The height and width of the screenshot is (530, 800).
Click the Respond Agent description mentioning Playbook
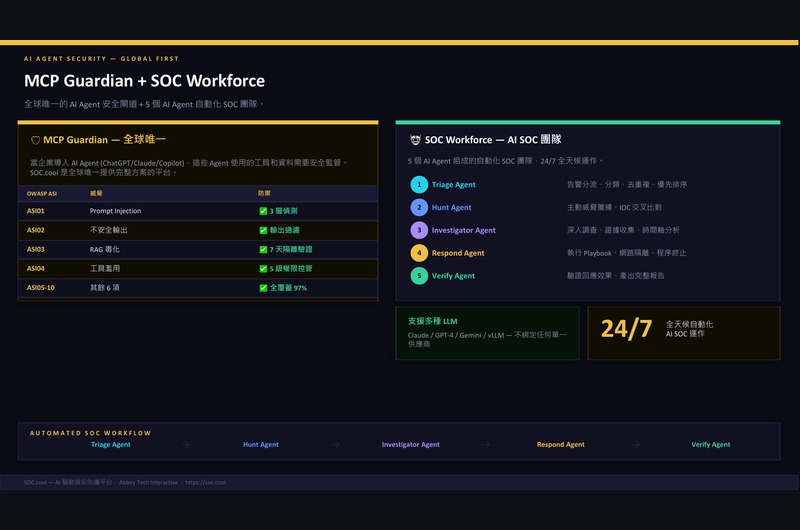click(x=627, y=253)
